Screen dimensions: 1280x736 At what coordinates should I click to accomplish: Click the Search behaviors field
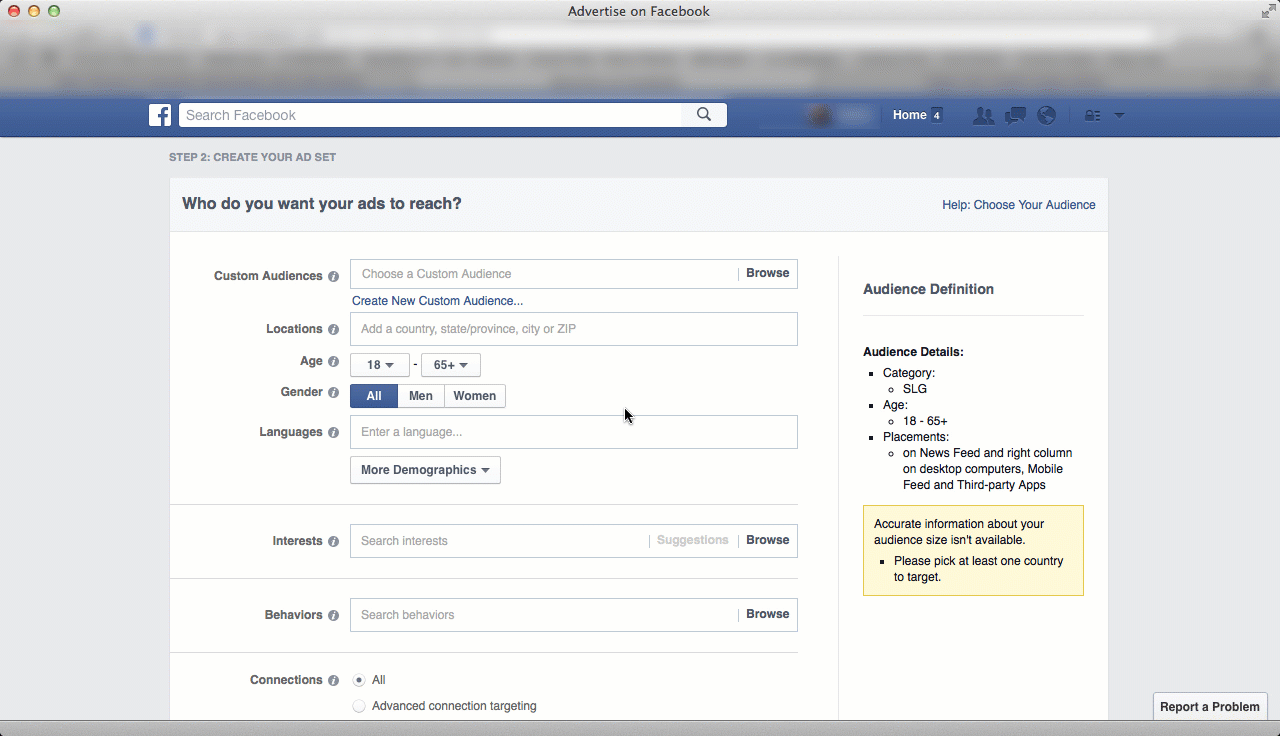543,615
